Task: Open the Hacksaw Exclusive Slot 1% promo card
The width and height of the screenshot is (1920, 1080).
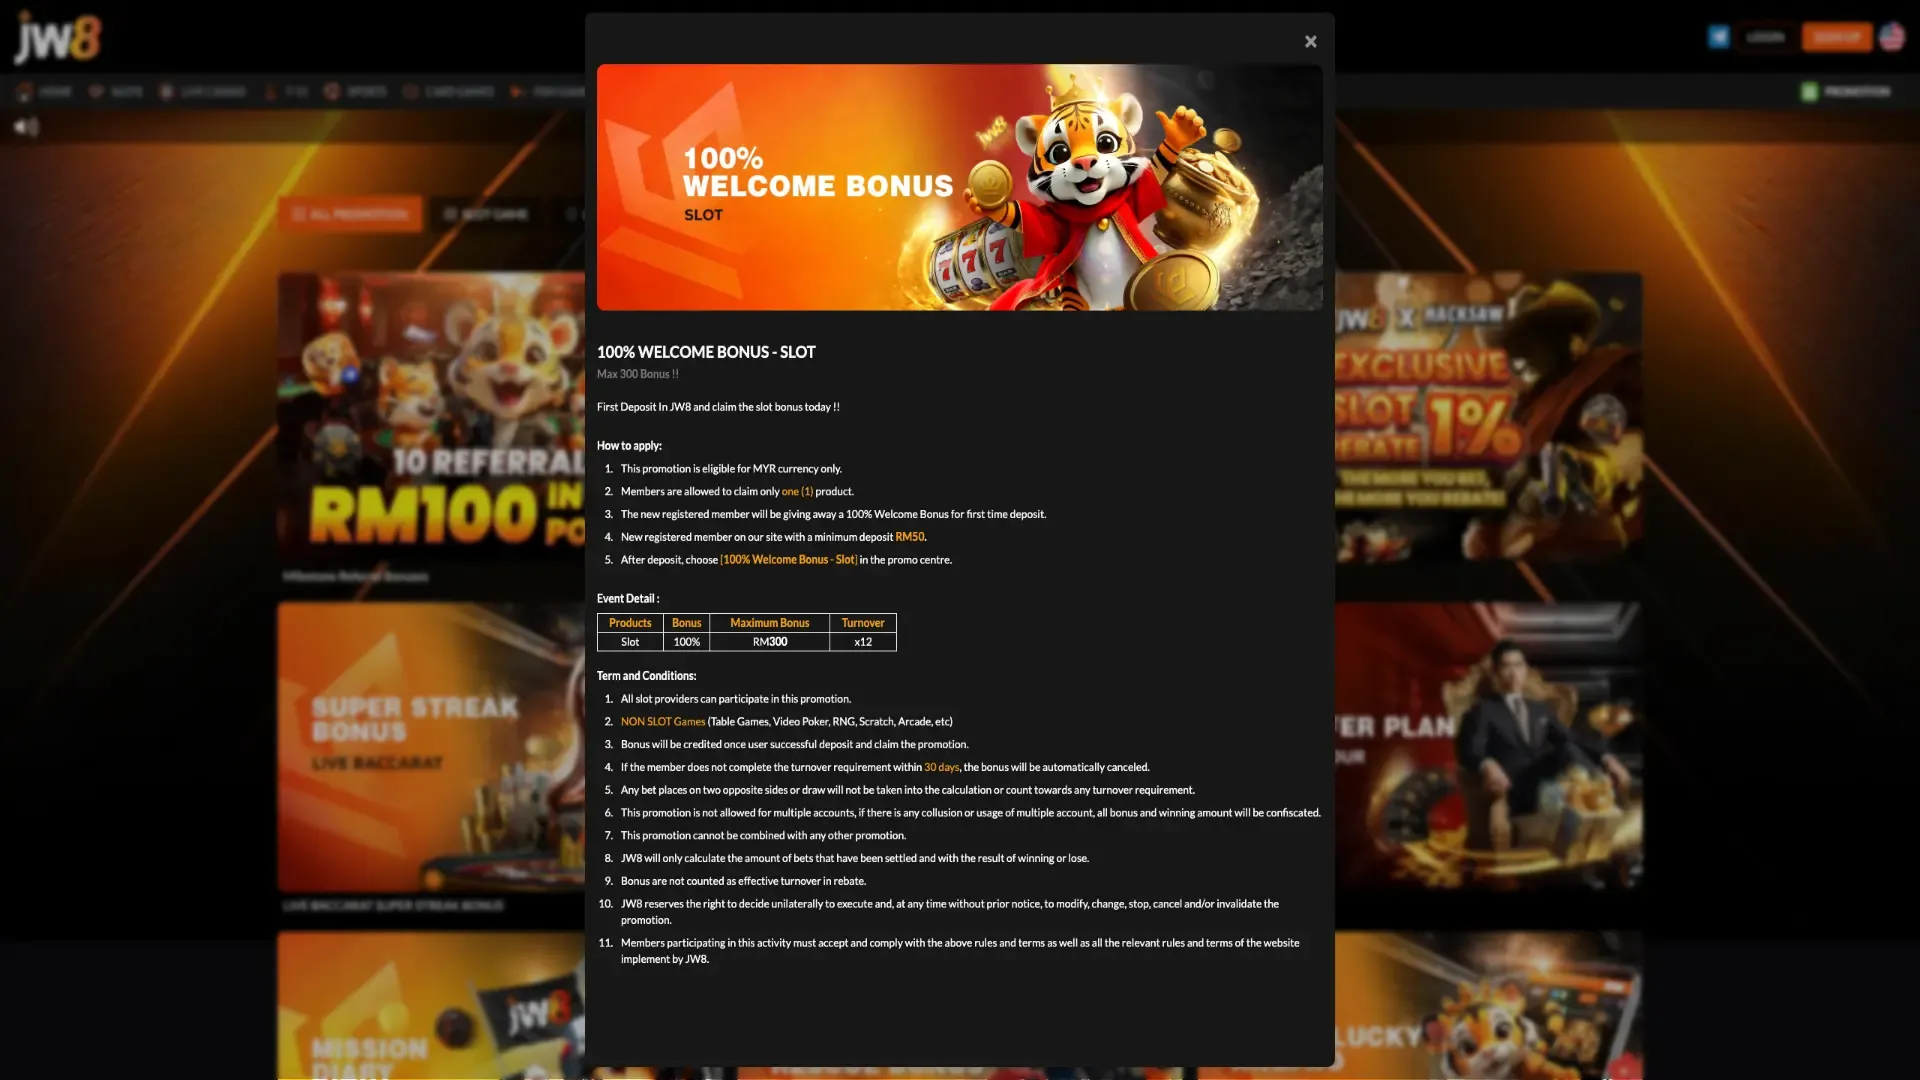Action: 1488,416
